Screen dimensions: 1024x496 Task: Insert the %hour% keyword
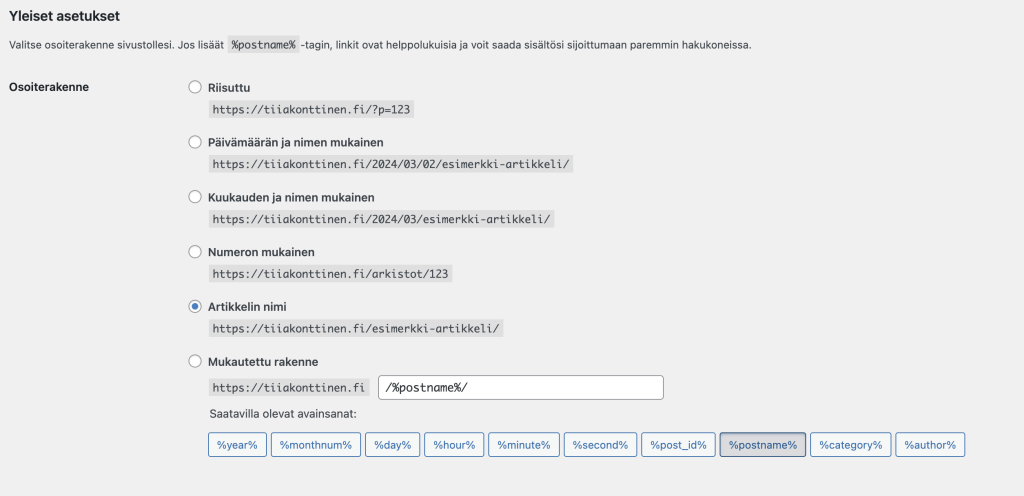454,445
